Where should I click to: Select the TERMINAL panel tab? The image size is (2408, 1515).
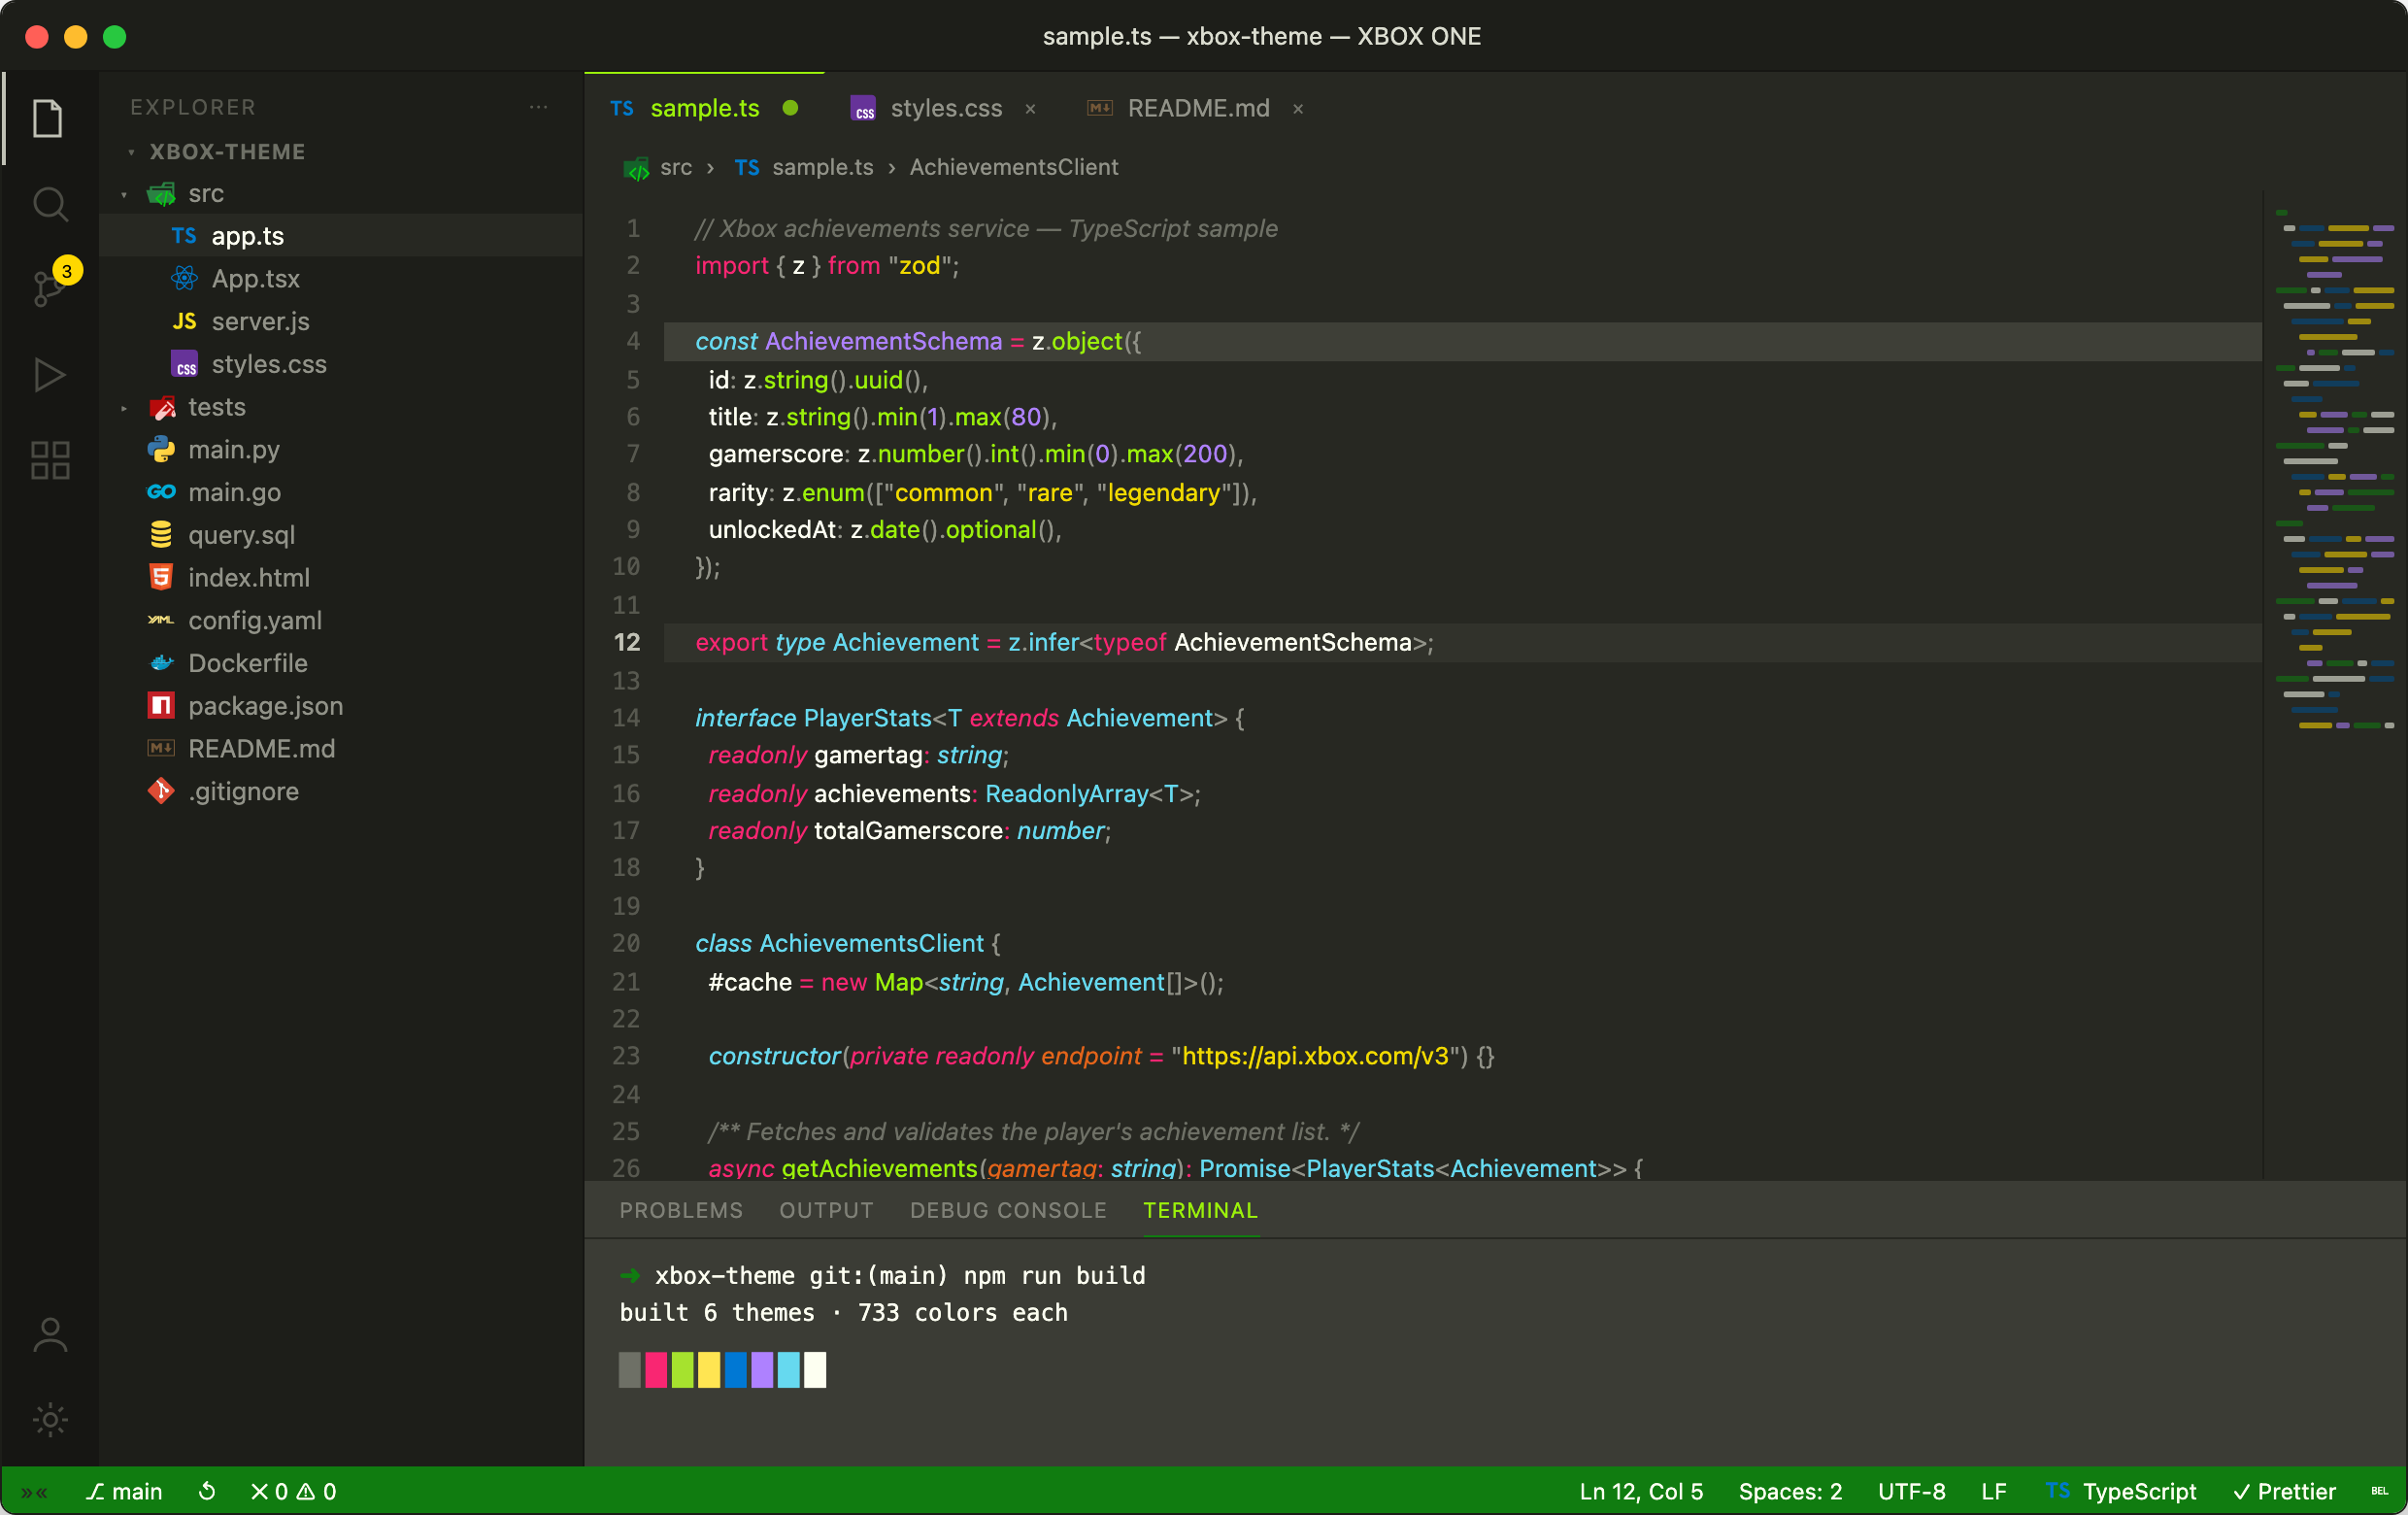tap(1200, 1210)
